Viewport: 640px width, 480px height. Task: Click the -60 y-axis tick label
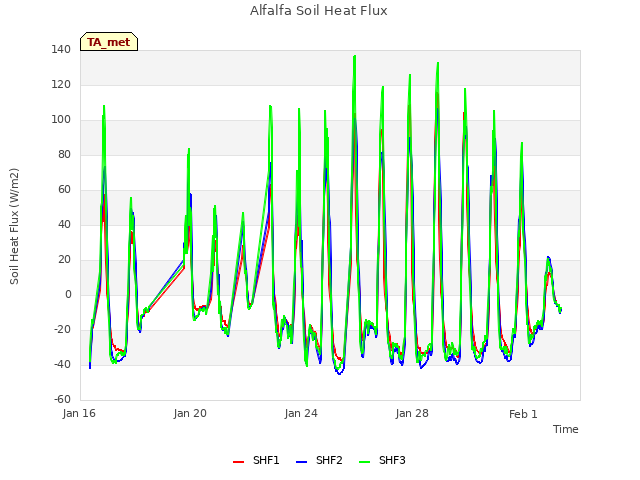point(62,399)
